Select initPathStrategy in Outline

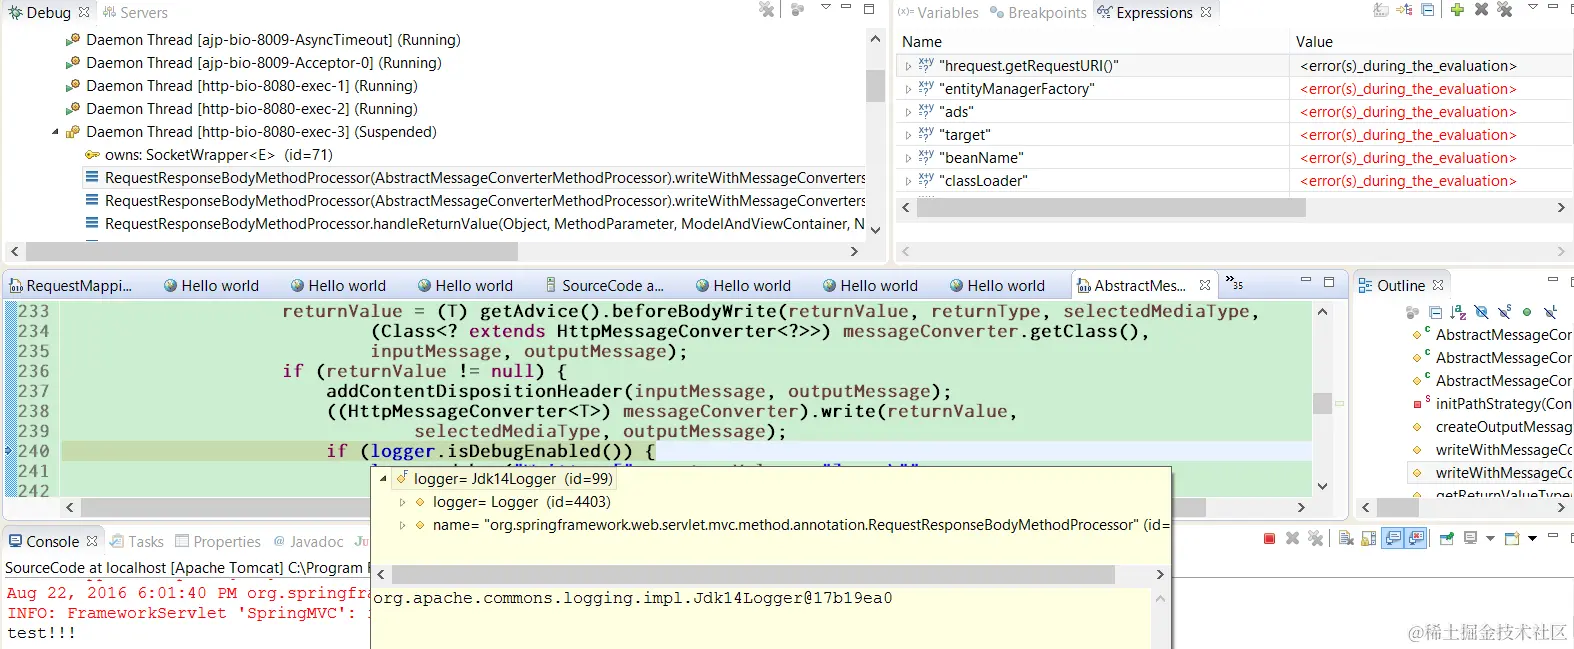pyautogui.click(x=1491, y=404)
